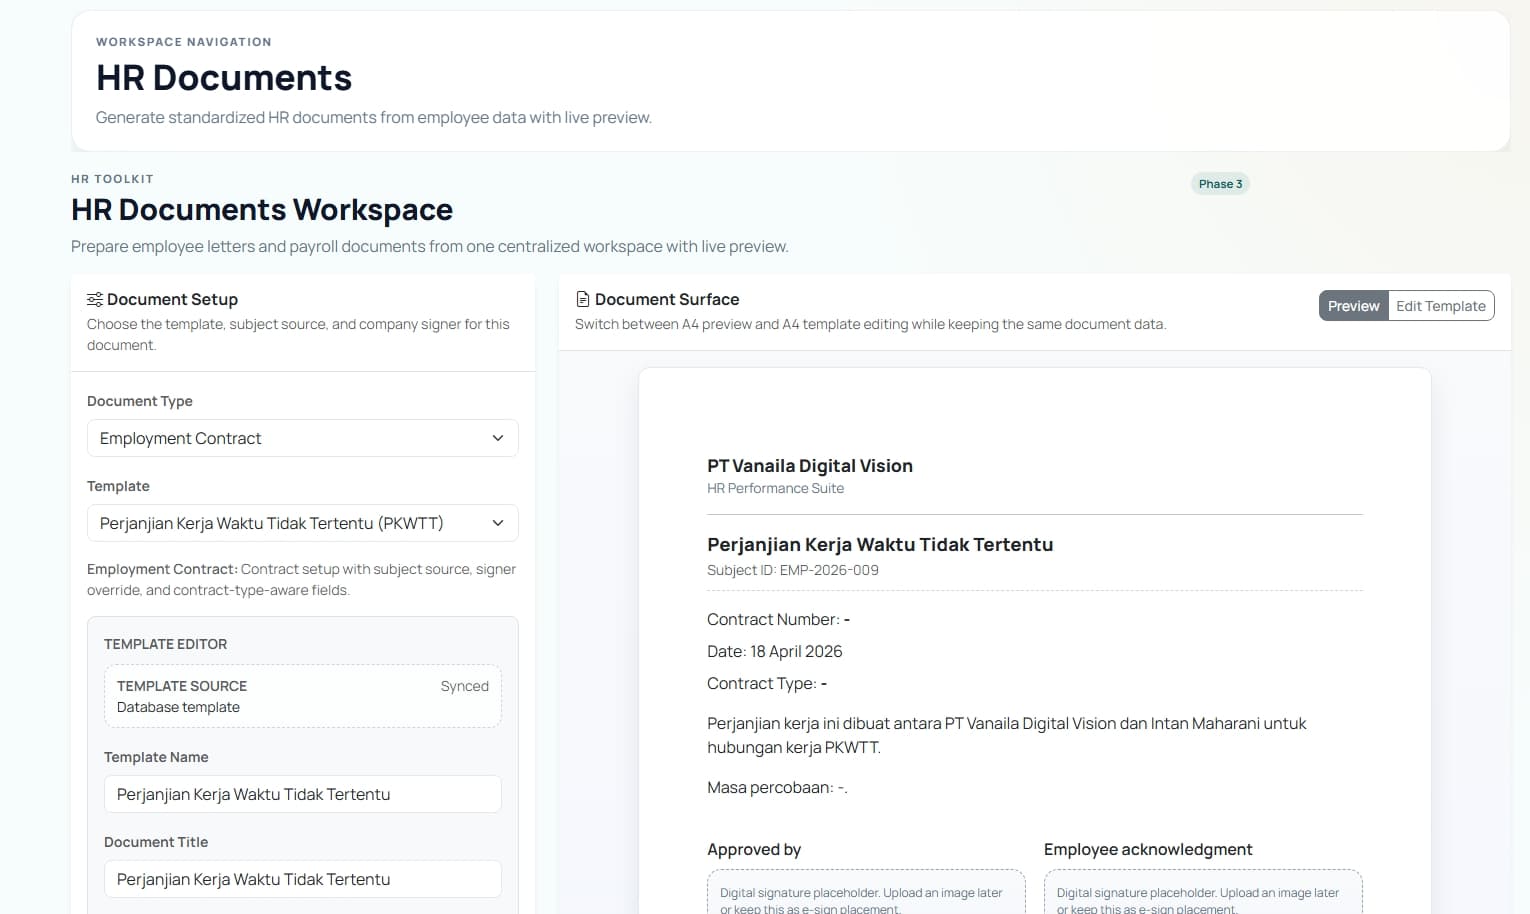Image resolution: width=1530 pixels, height=914 pixels.
Task: Click the Date: 18 April 2026 line
Action: [775, 652]
